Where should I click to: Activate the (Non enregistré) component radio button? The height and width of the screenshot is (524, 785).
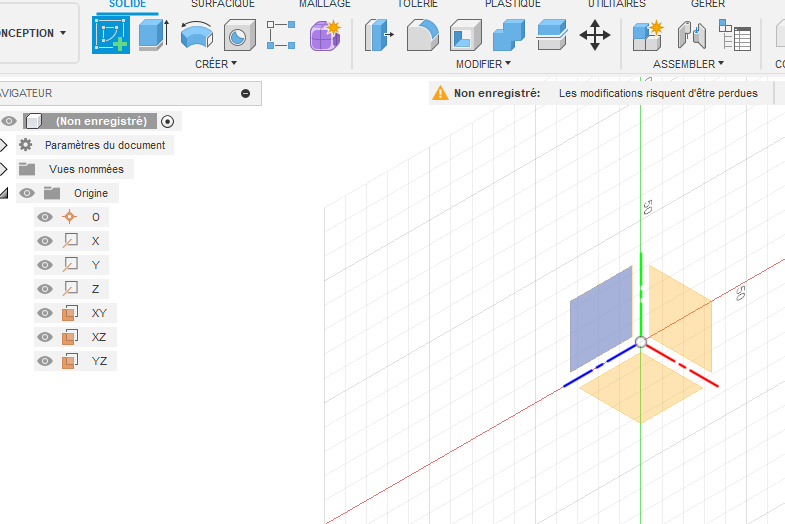tap(167, 121)
